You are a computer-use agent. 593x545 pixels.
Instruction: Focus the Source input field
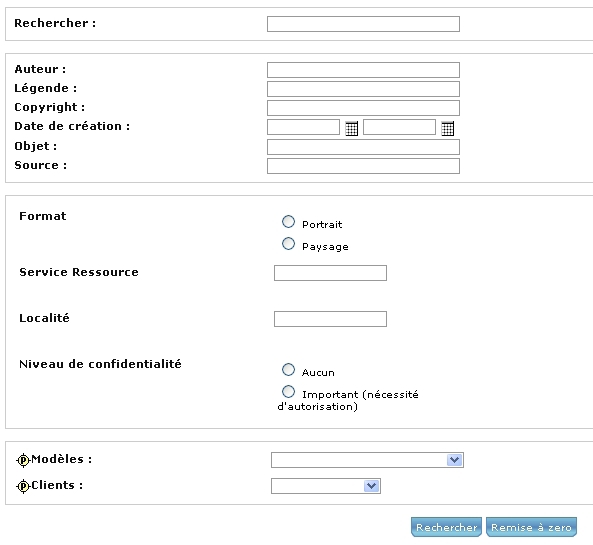(363, 166)
